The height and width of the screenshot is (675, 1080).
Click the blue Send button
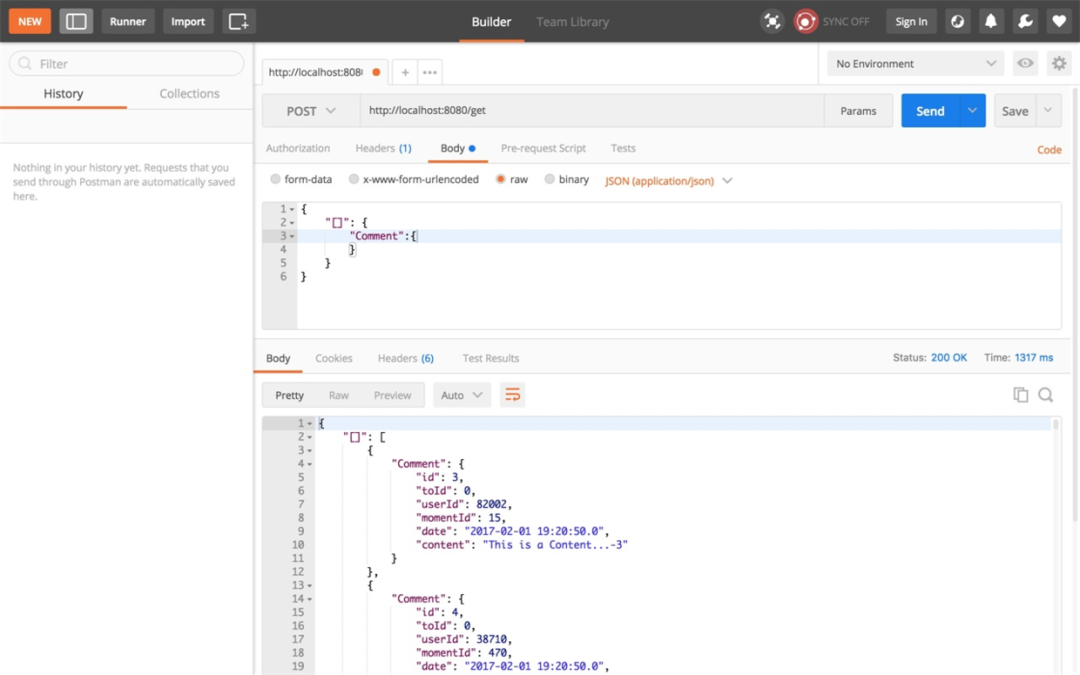coord(930,111)
